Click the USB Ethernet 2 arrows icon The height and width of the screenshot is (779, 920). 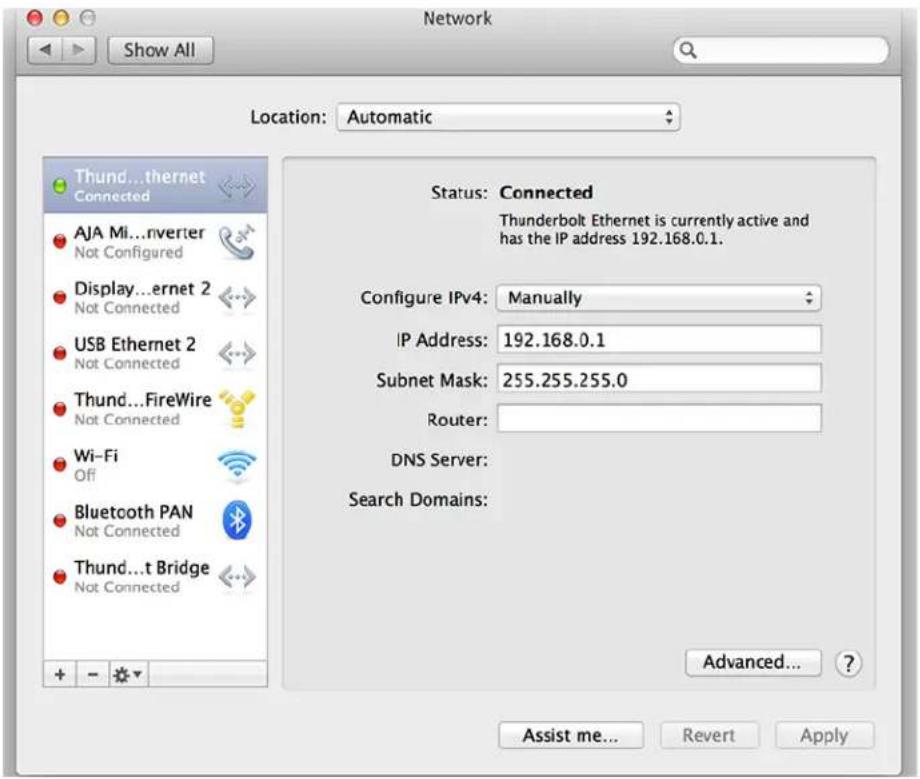tap(236, 353)
